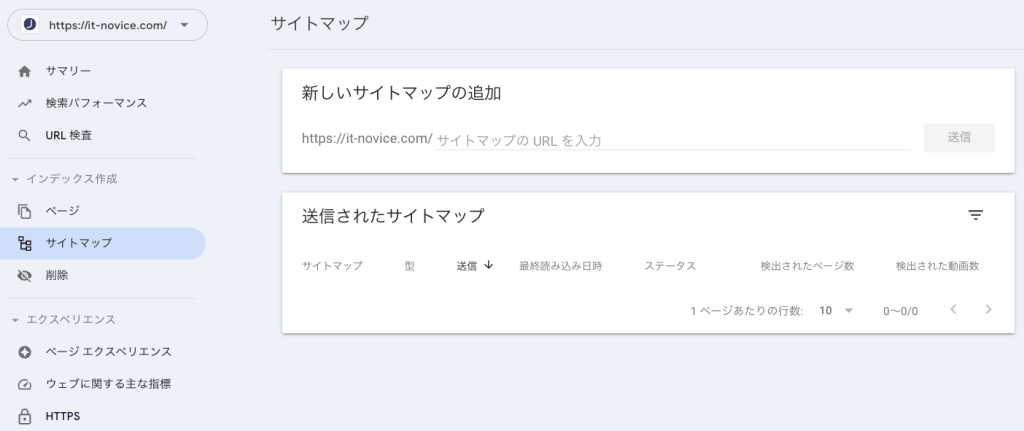This screenshot has height=431, width=1024.
Task: Click the https://it-novice.com/ URL prefix text
Action: pyautogui.click(x=366, y=138)
